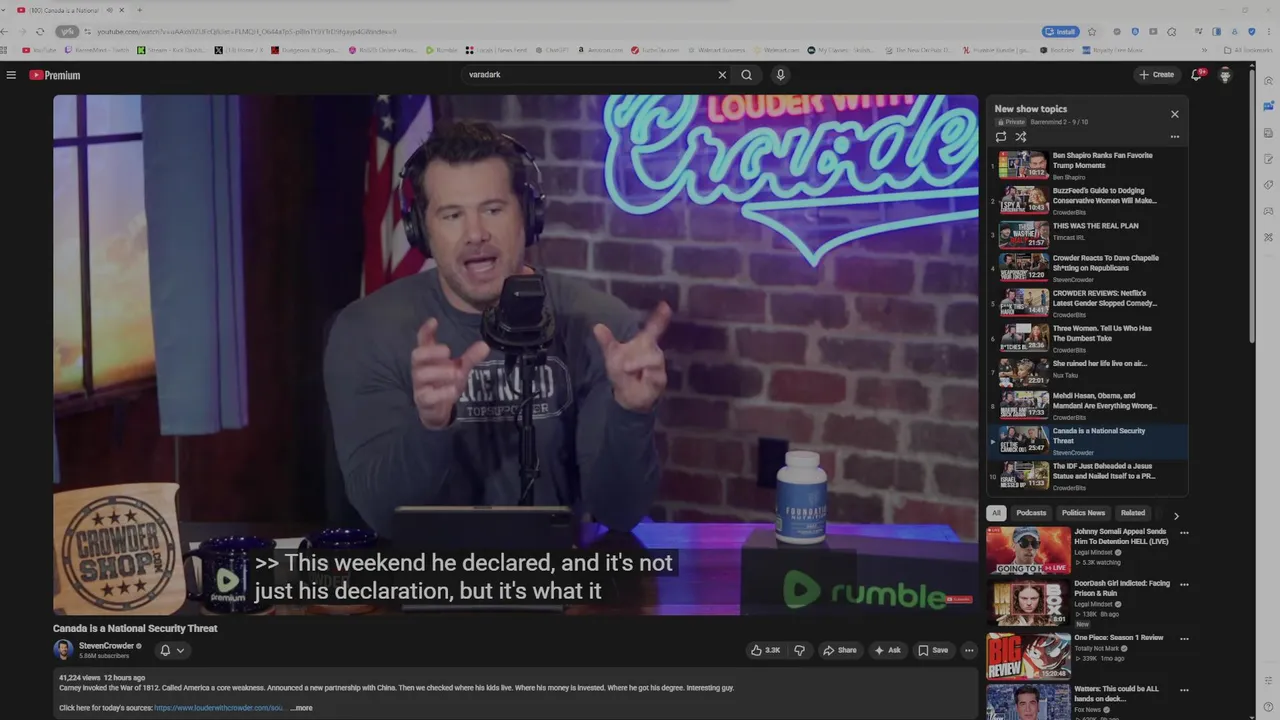
Task: Open options menu for Watters video
Action: (1184, 690)
